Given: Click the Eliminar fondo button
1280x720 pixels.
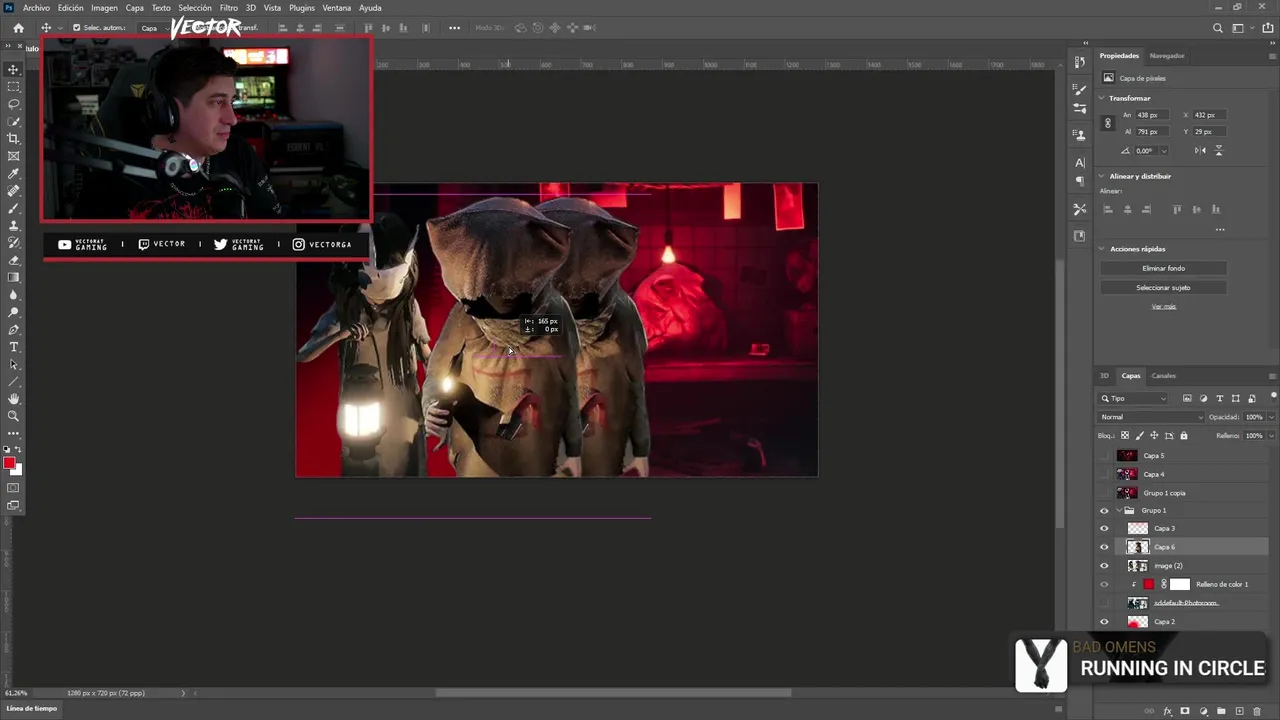Looking at the screenshot, I should [1163, 268].
